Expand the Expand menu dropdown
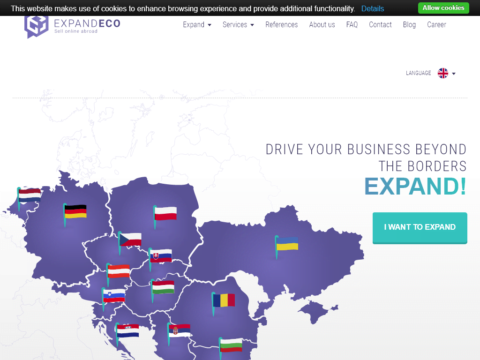Image resolution: width=480 pixels, height=360 pixels. (x=197, y=25)
